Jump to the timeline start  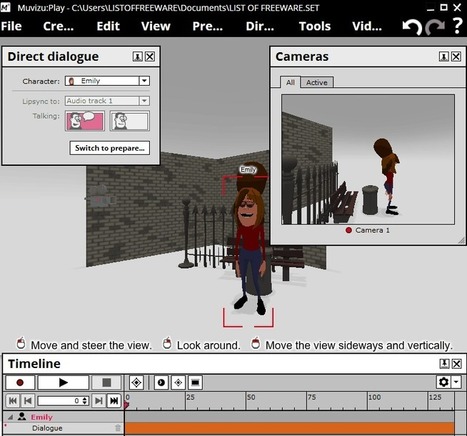(x=13, y=400)
